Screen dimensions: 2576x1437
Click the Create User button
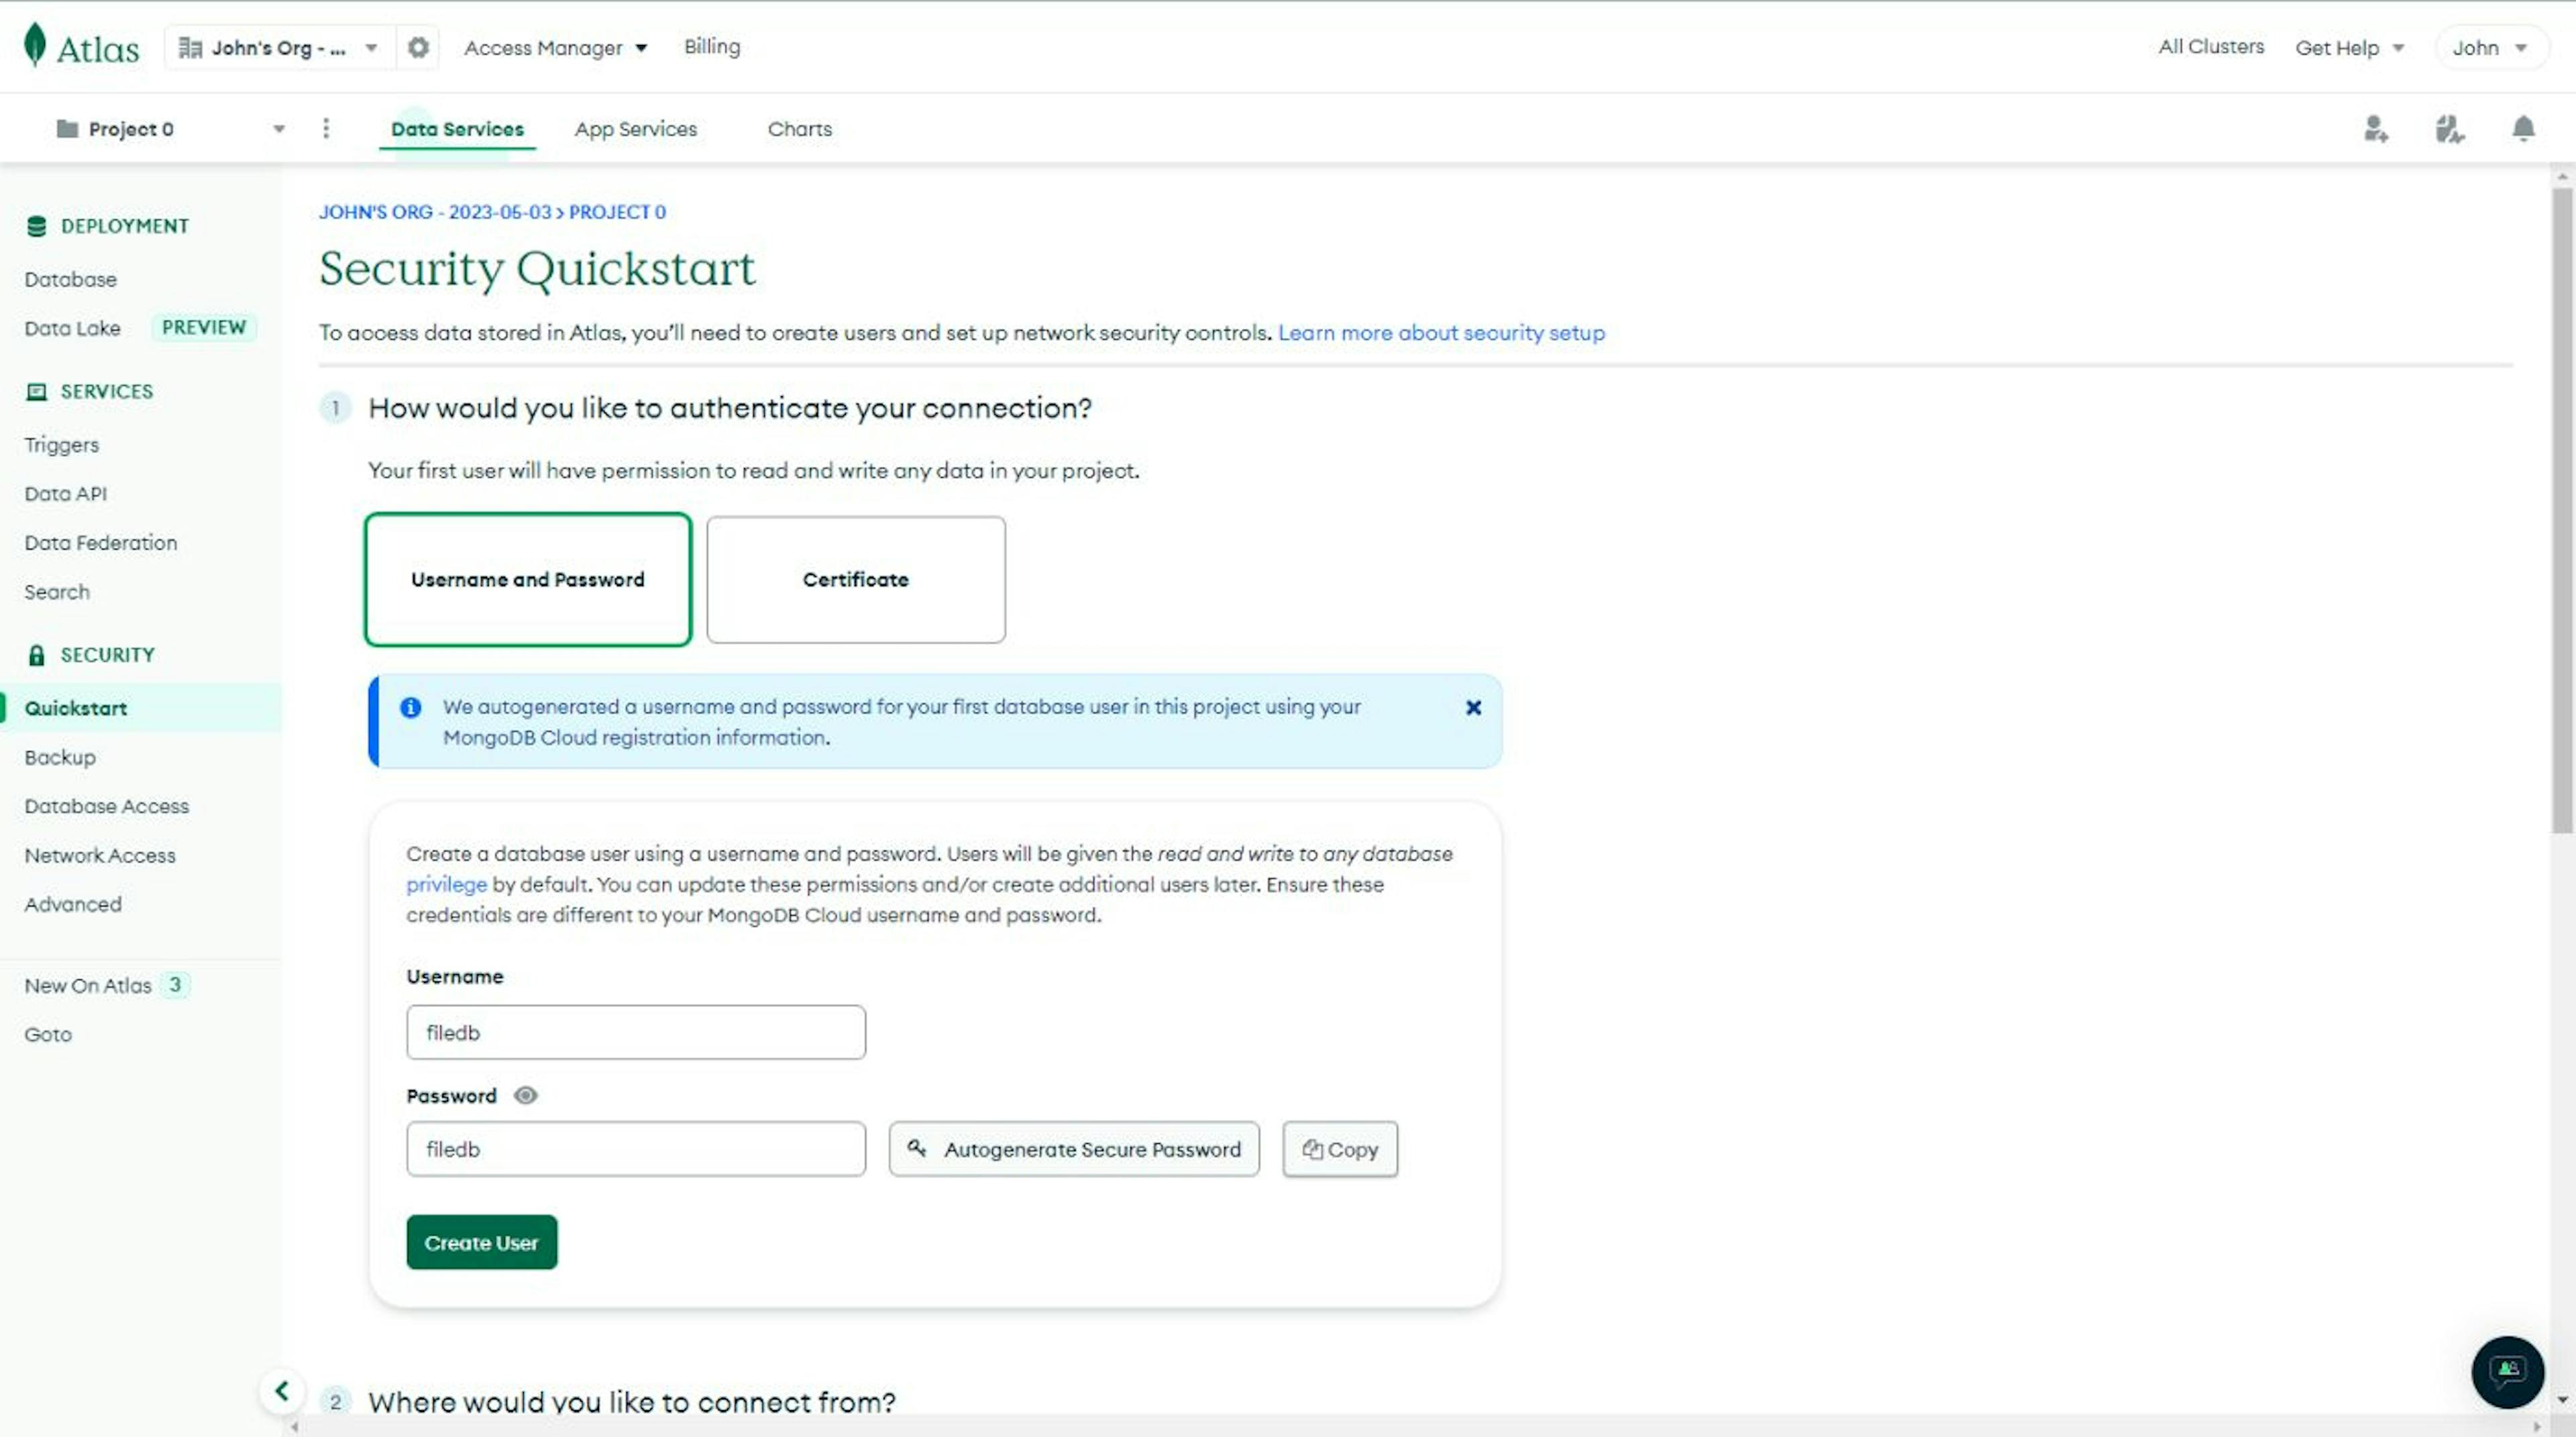coord(481,1240)
